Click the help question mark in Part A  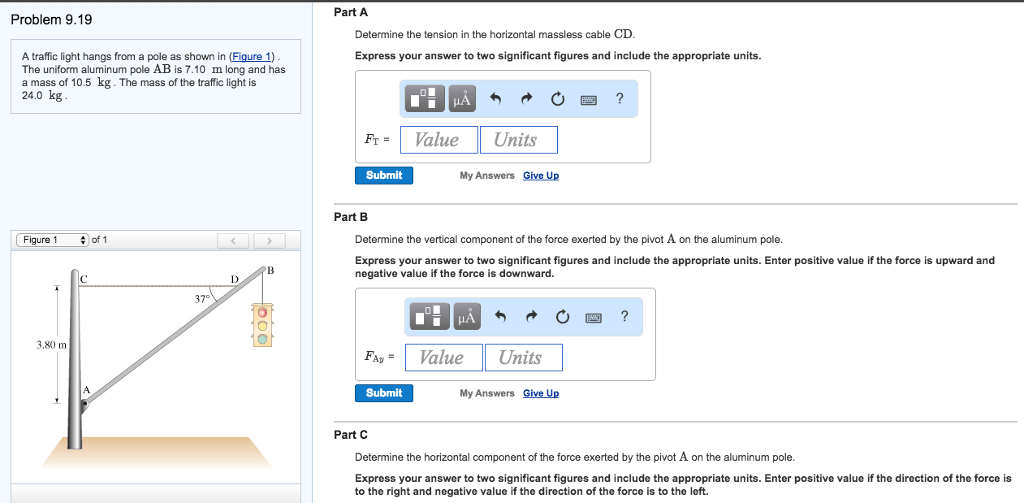coord(619,99)
